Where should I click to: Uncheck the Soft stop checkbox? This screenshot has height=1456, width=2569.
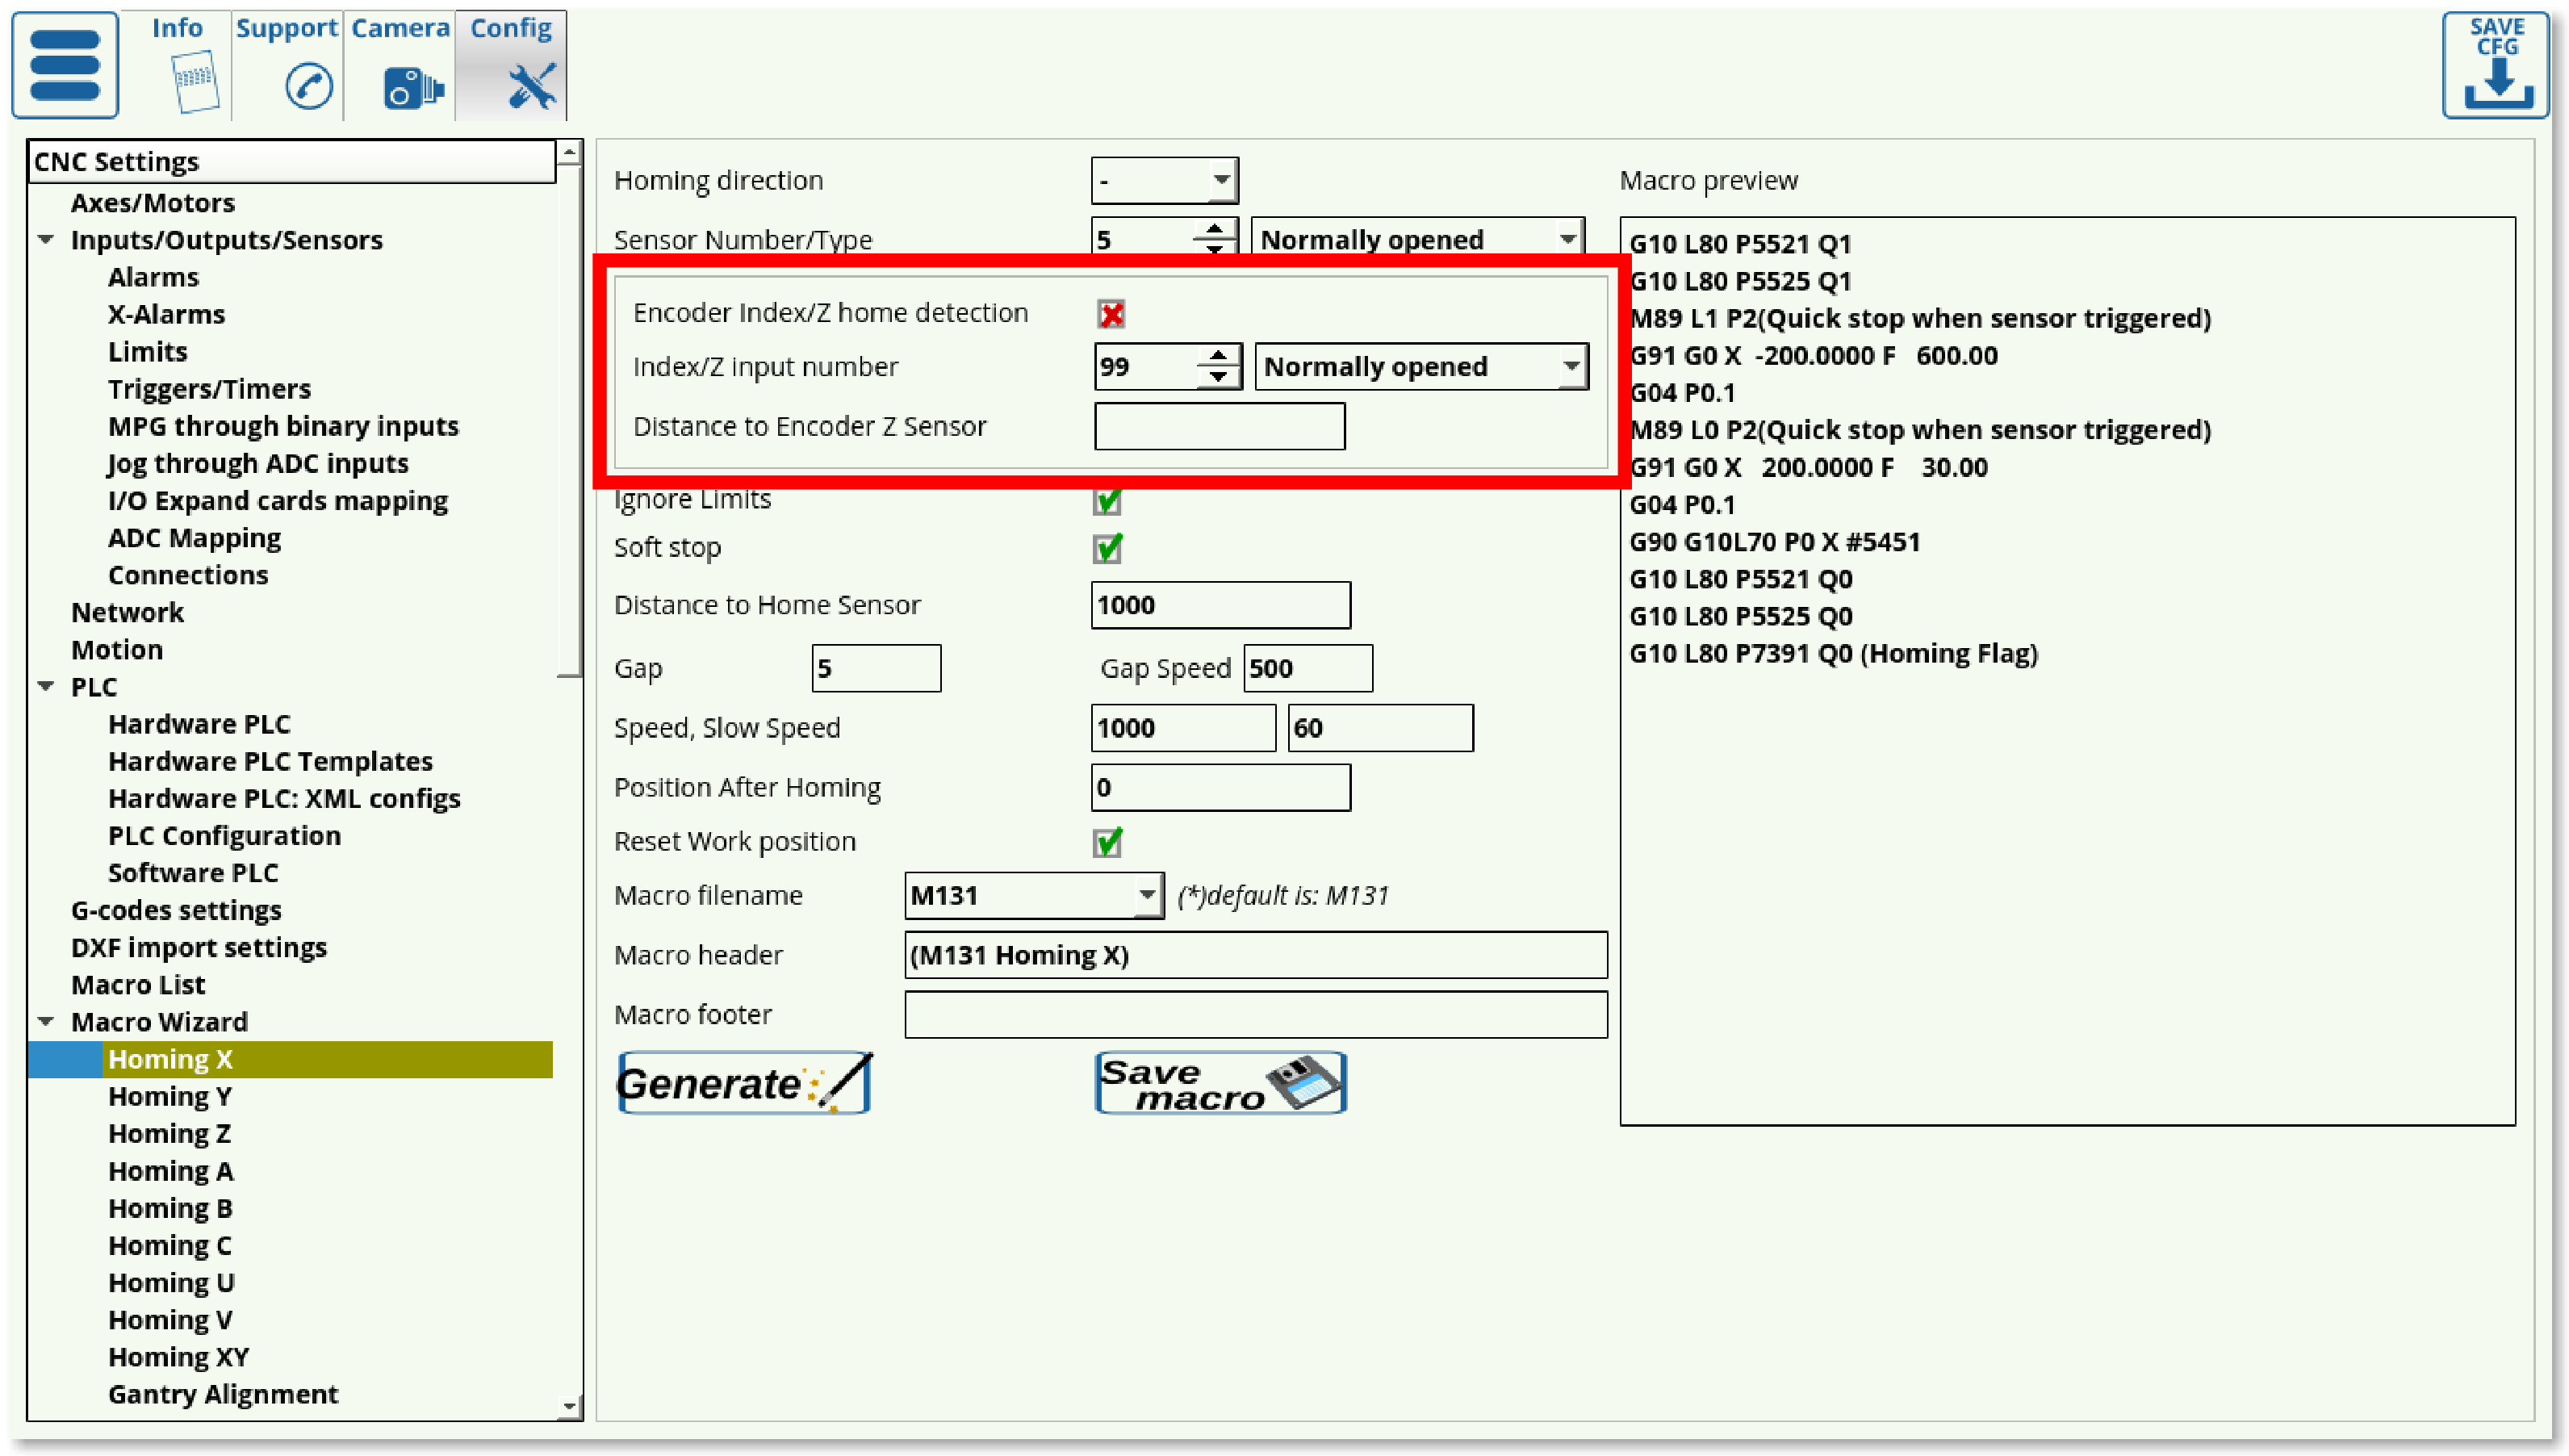tap(1107, 548)
